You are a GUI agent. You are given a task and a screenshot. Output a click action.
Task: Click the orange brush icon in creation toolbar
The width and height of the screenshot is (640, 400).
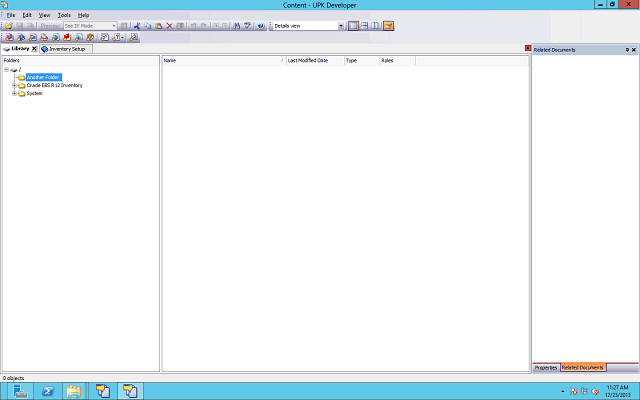coord(90,38)
